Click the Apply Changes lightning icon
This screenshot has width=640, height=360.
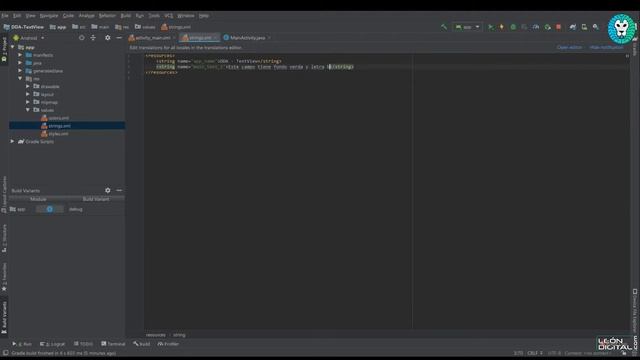pyautogui.click(x=502, y=27)
